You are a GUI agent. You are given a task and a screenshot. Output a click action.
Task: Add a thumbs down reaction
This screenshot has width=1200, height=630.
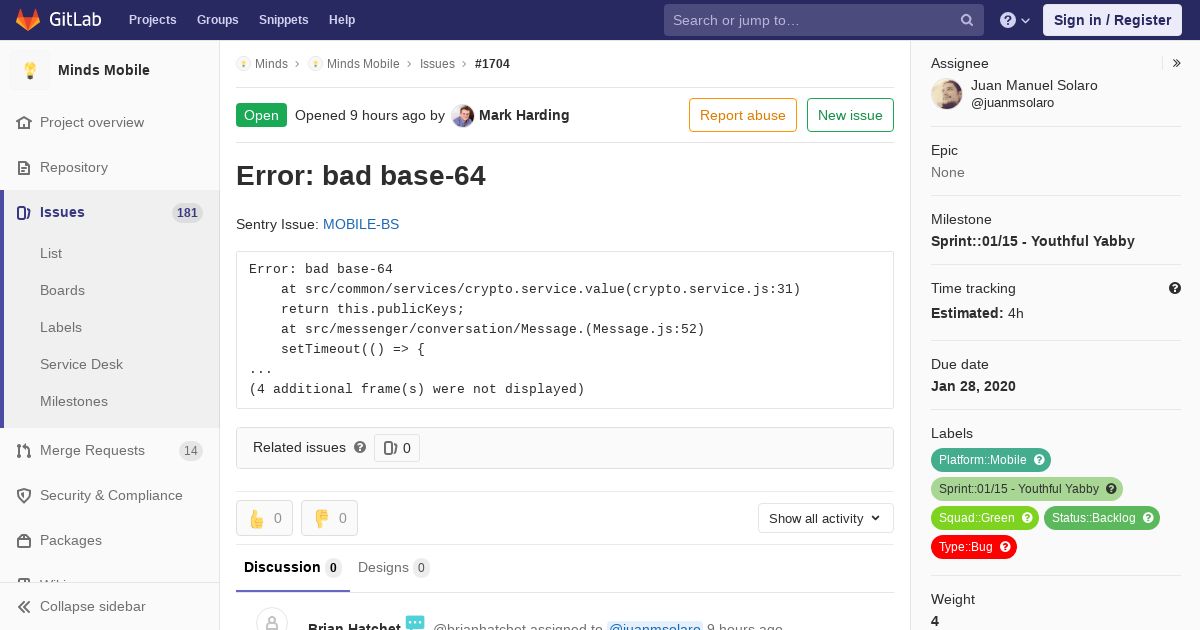(x=329, y=518)
